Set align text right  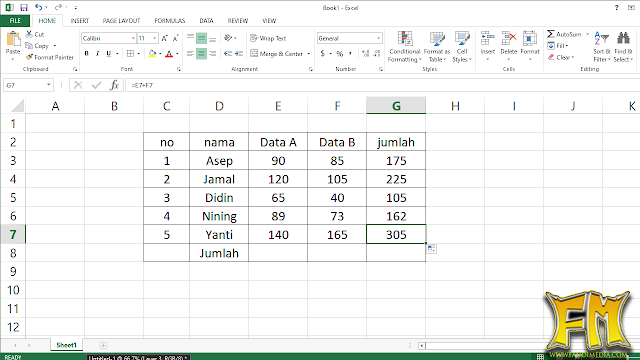pyautogui.click(x=212, y=53)
